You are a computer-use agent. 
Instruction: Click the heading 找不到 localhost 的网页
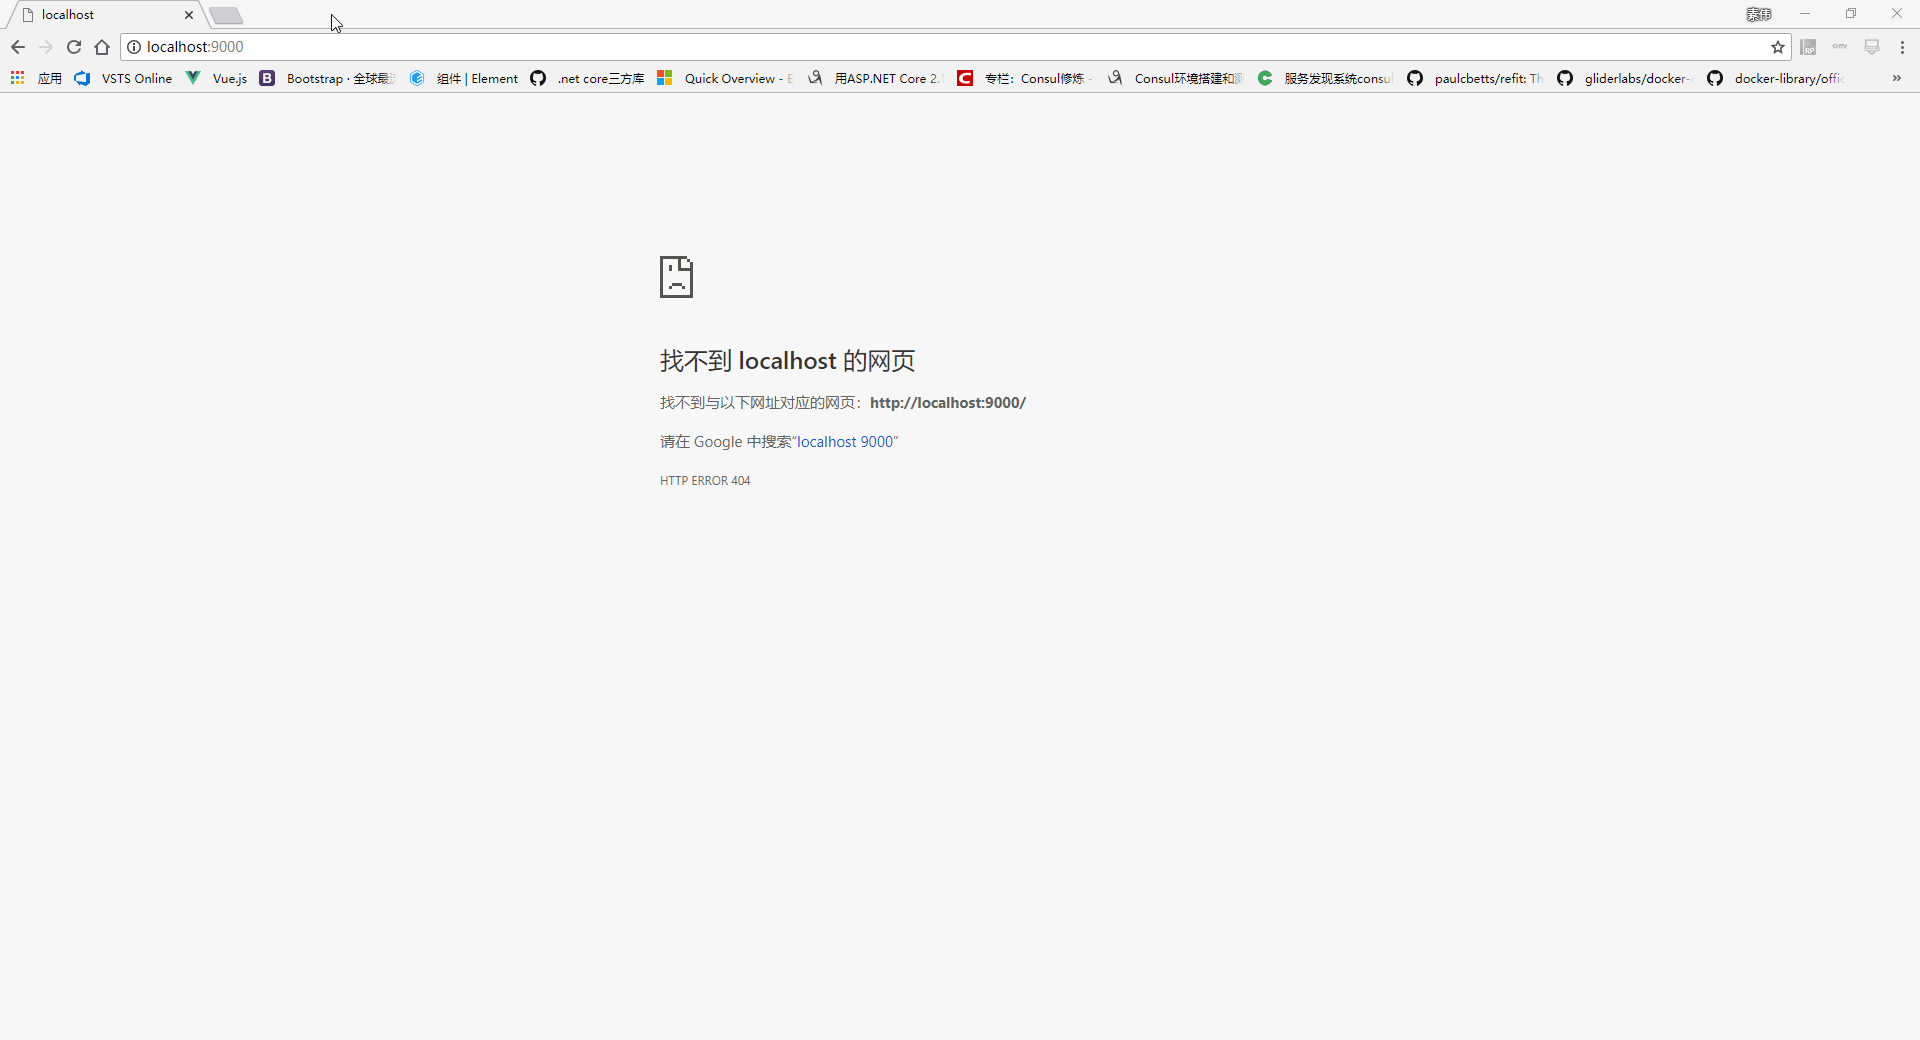pos(787,361)
